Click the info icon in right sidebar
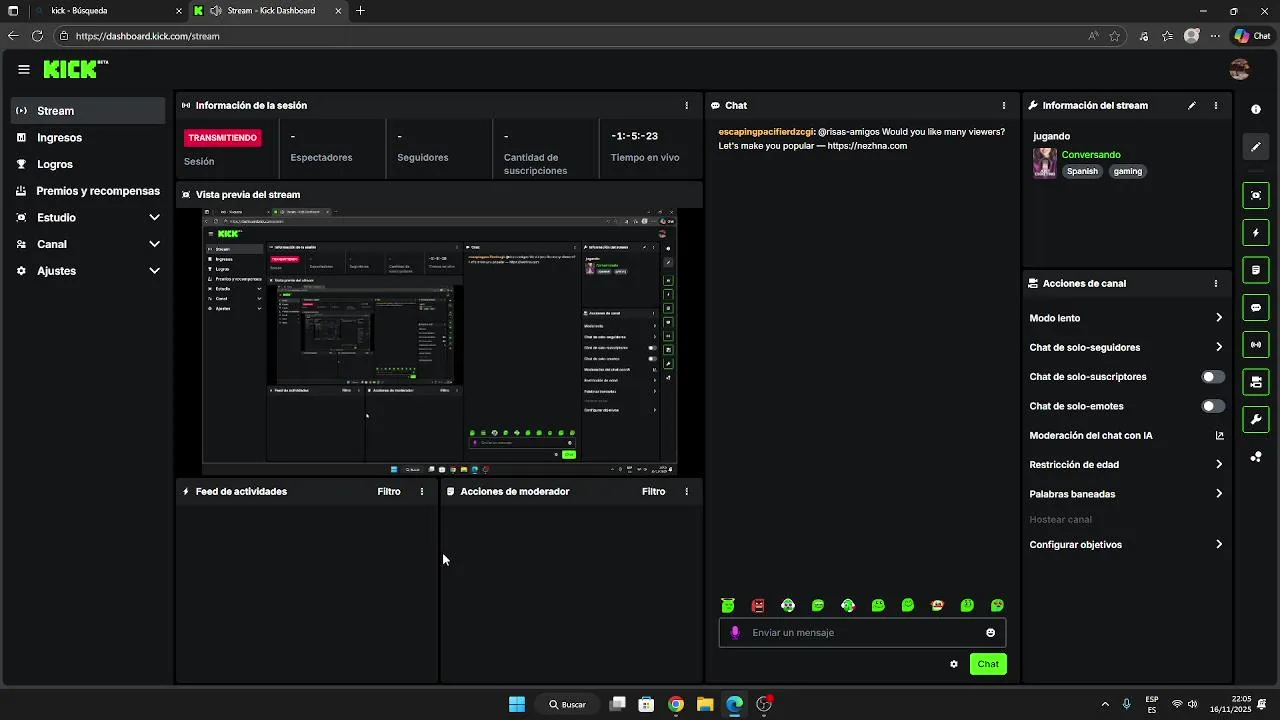Screen dimensions: 1280x720 (x=1256, y=109)
